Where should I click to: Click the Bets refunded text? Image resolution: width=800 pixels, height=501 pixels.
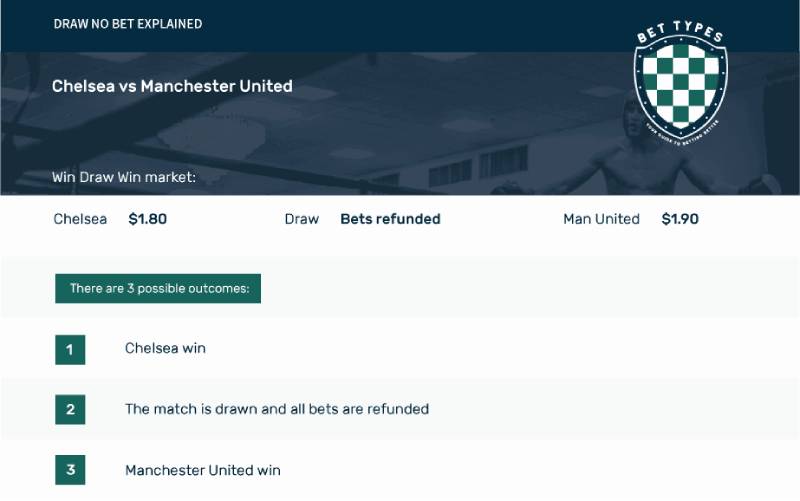pyautogui.click(x=390, y=219)
